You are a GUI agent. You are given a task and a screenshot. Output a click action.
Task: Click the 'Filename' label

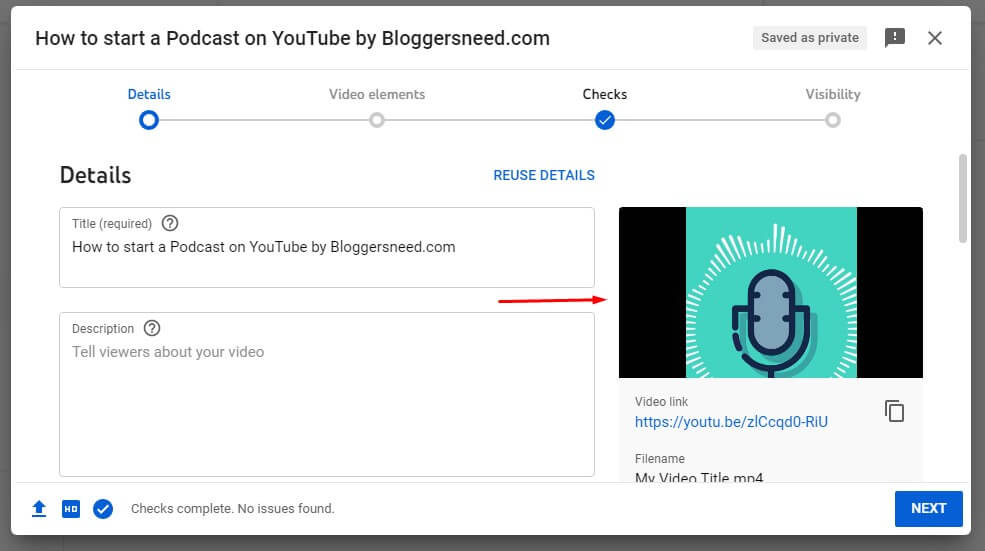(660, 459)
